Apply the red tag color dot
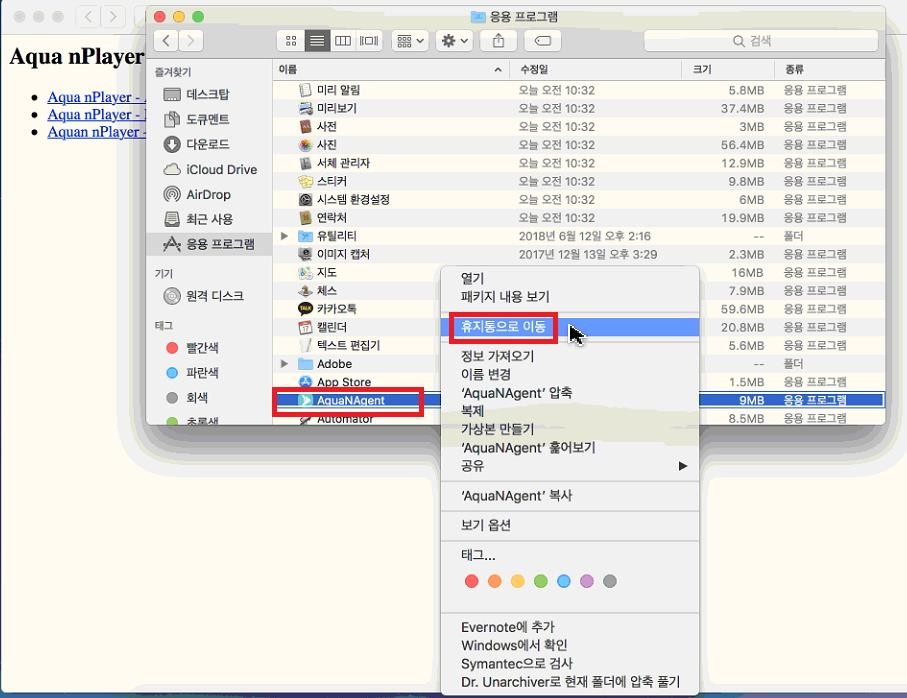Screen dimensions: 907x698 471,581
